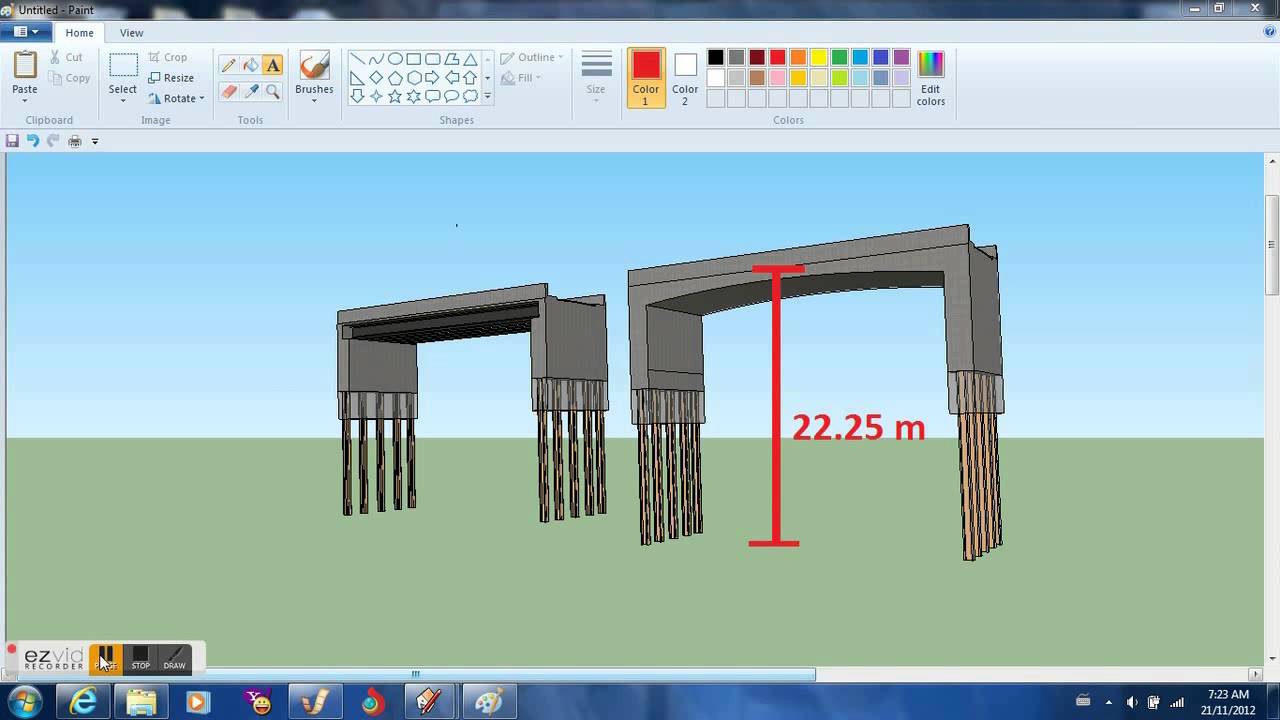Pick the yellow color swatch

coord(819,58)
